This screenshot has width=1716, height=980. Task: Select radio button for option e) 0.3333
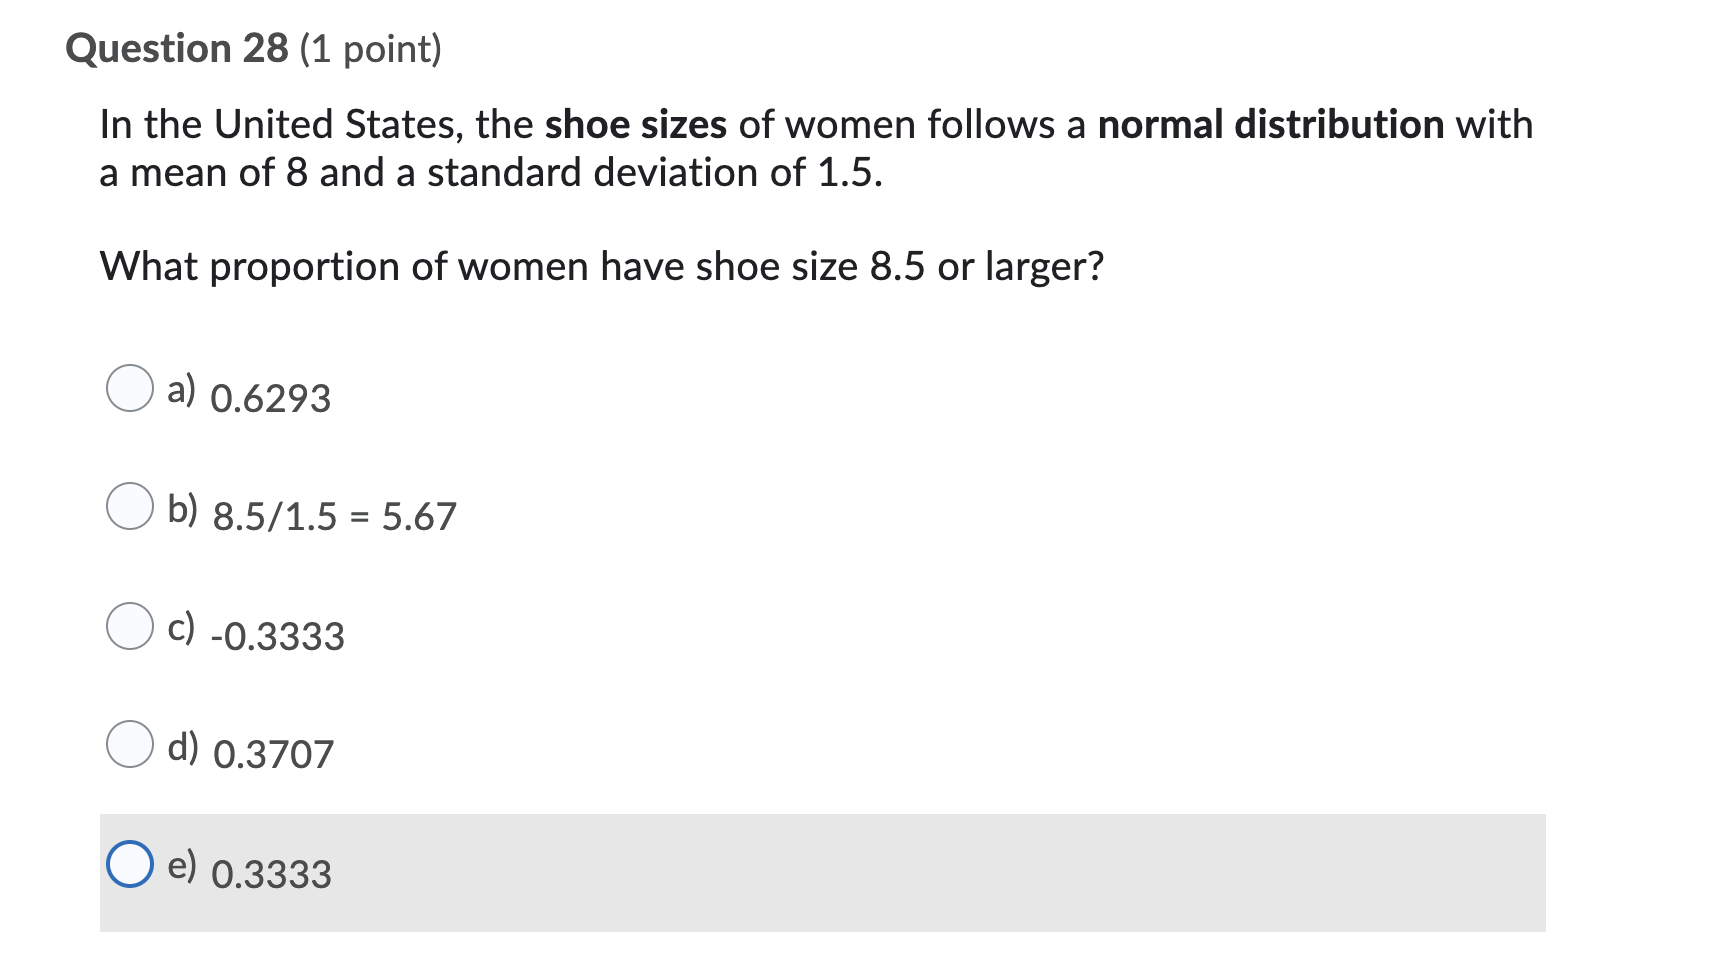point(130,866)
